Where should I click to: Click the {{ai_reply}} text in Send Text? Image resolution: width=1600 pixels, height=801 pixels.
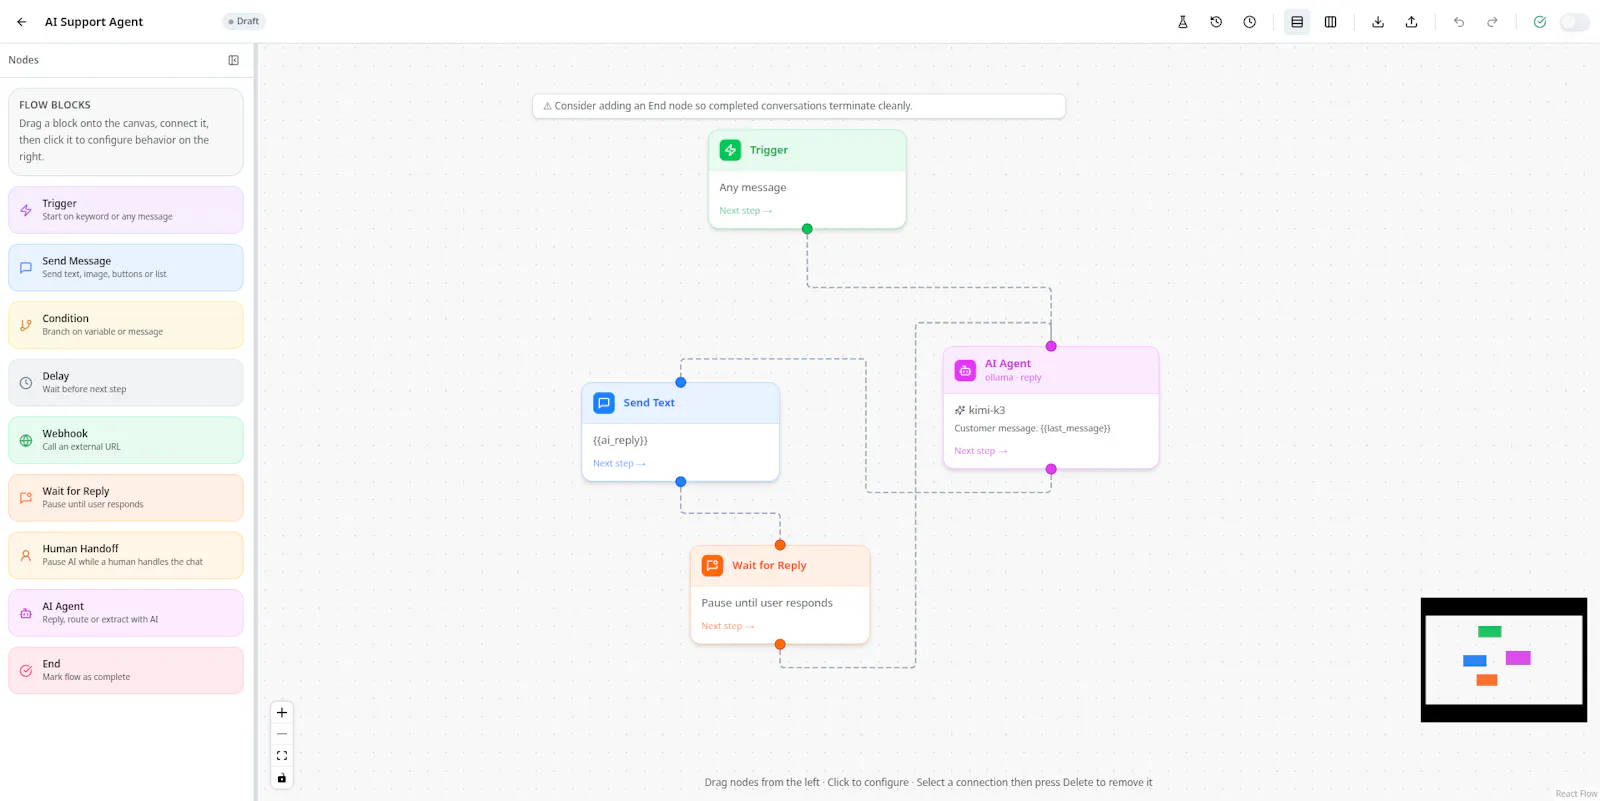pos(620,440)
